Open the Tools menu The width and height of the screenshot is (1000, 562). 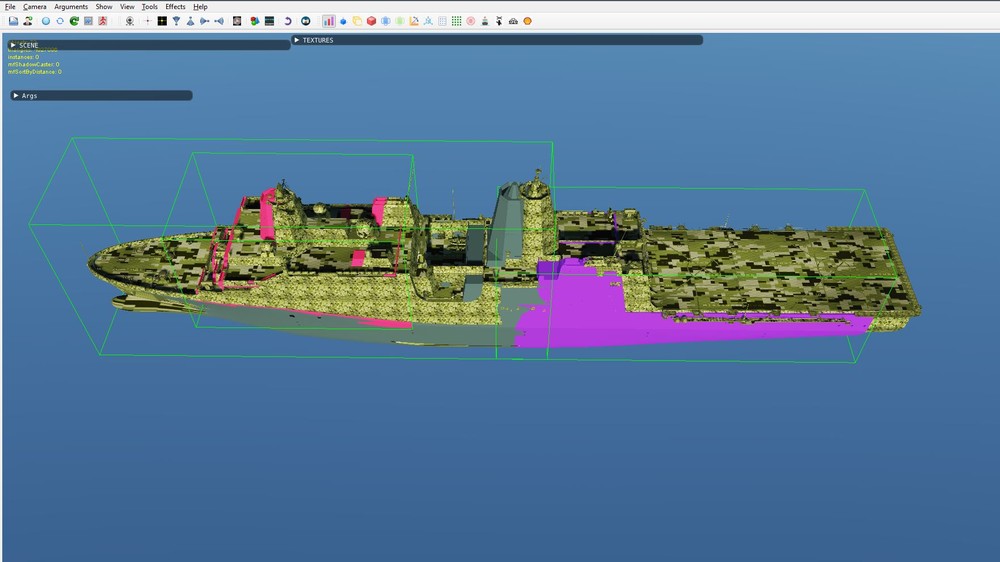pyautogui.click(x=149, y=6)
